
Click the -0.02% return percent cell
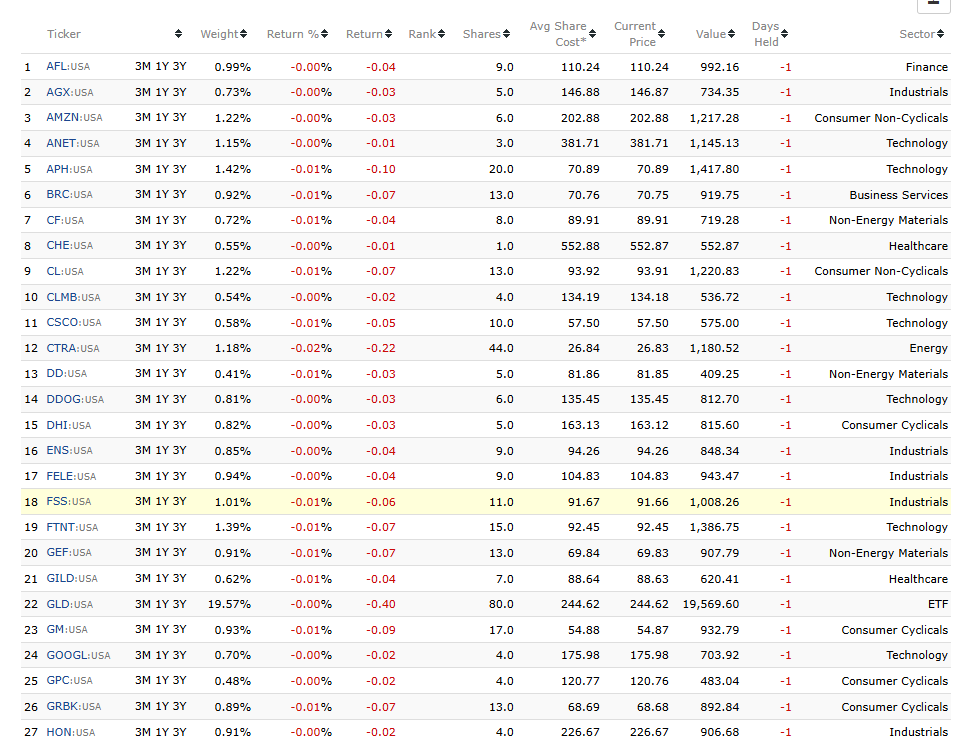pos(311,348)
